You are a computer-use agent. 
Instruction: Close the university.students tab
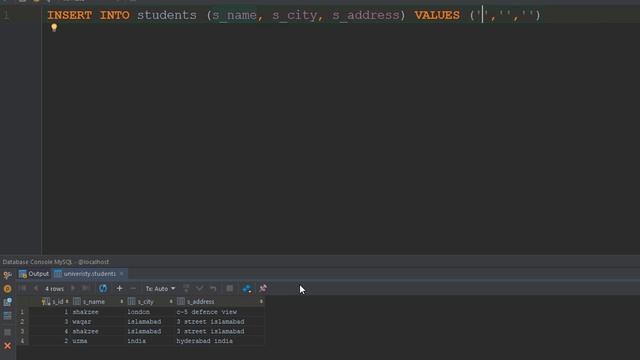(x=122, y=274)
